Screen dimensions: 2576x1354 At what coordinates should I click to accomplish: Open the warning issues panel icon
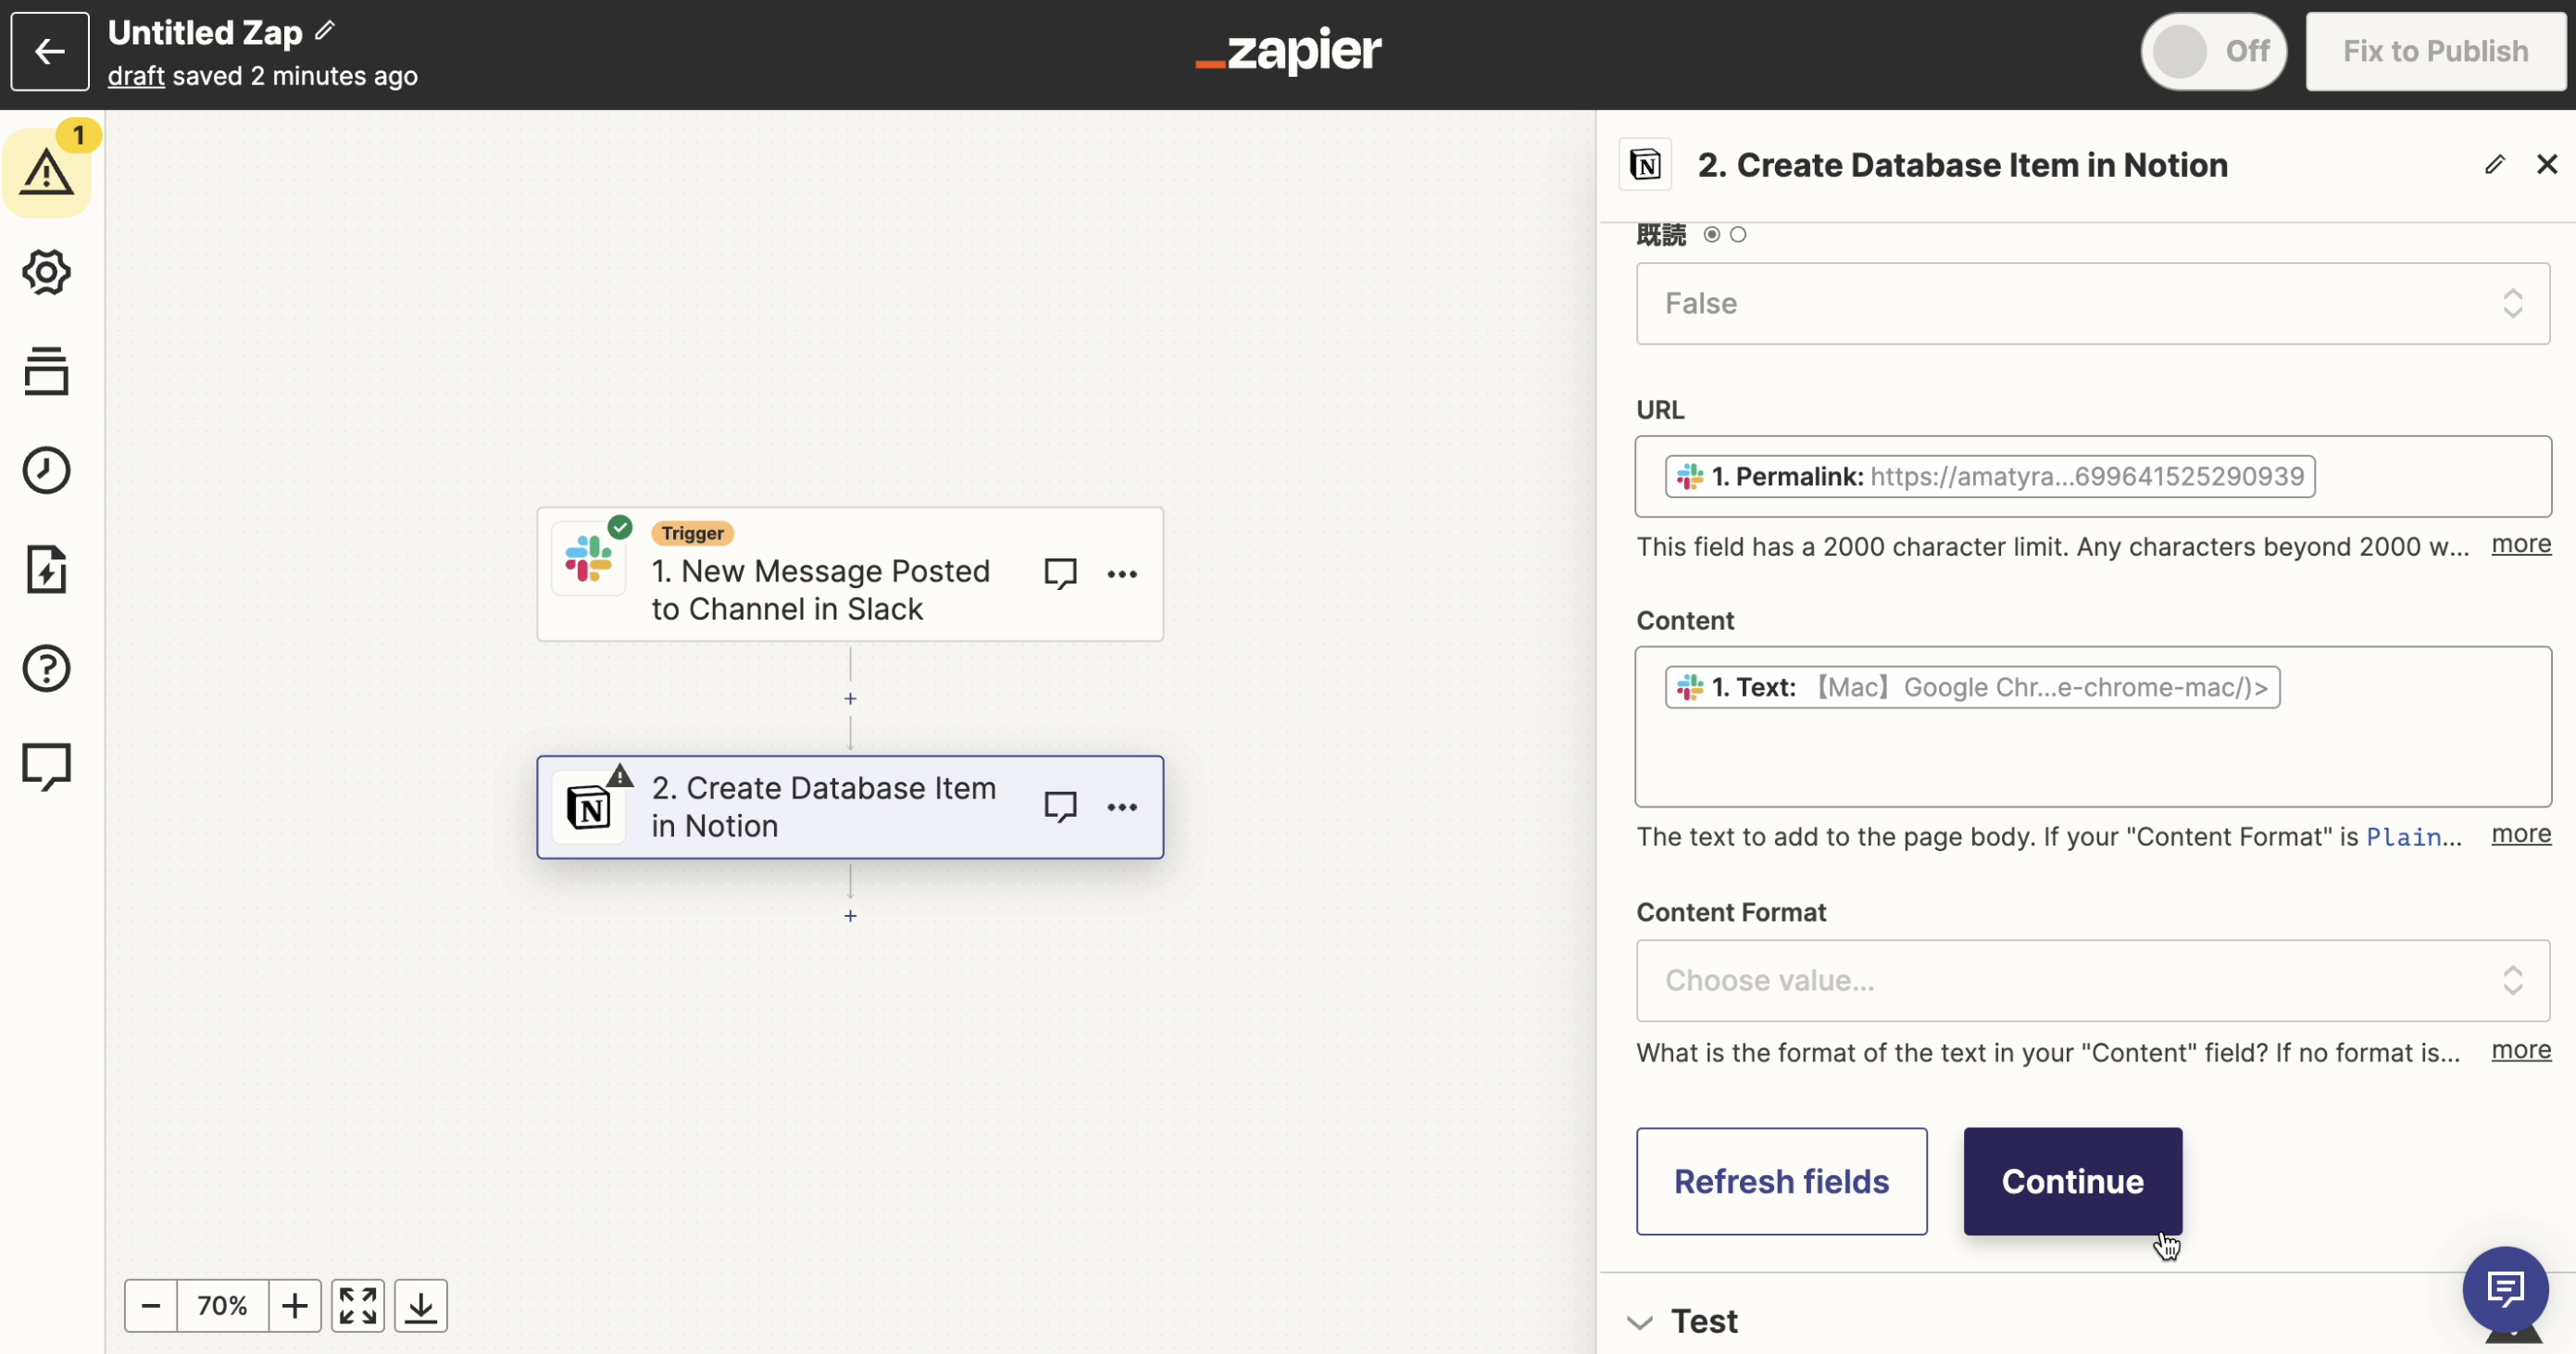46,172
